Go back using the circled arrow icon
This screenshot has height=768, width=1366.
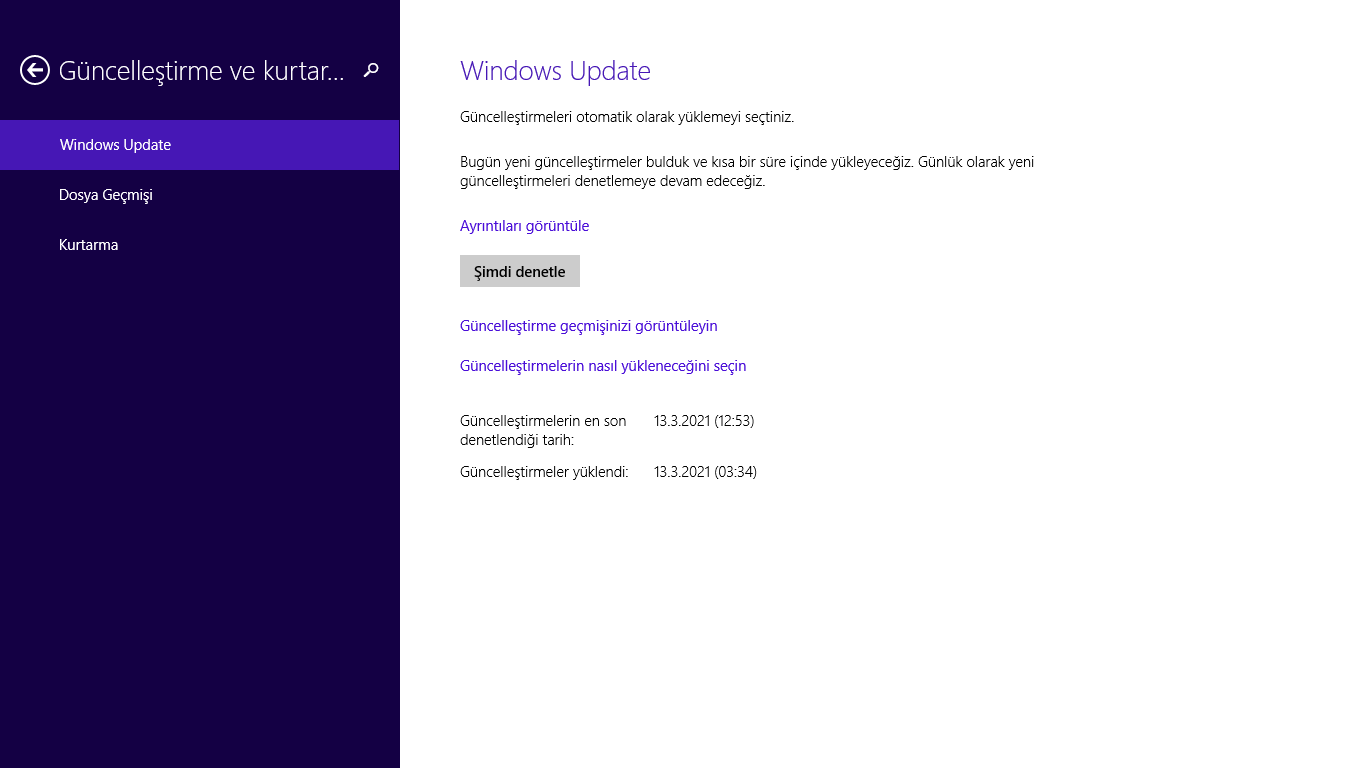tap(35, 70)
